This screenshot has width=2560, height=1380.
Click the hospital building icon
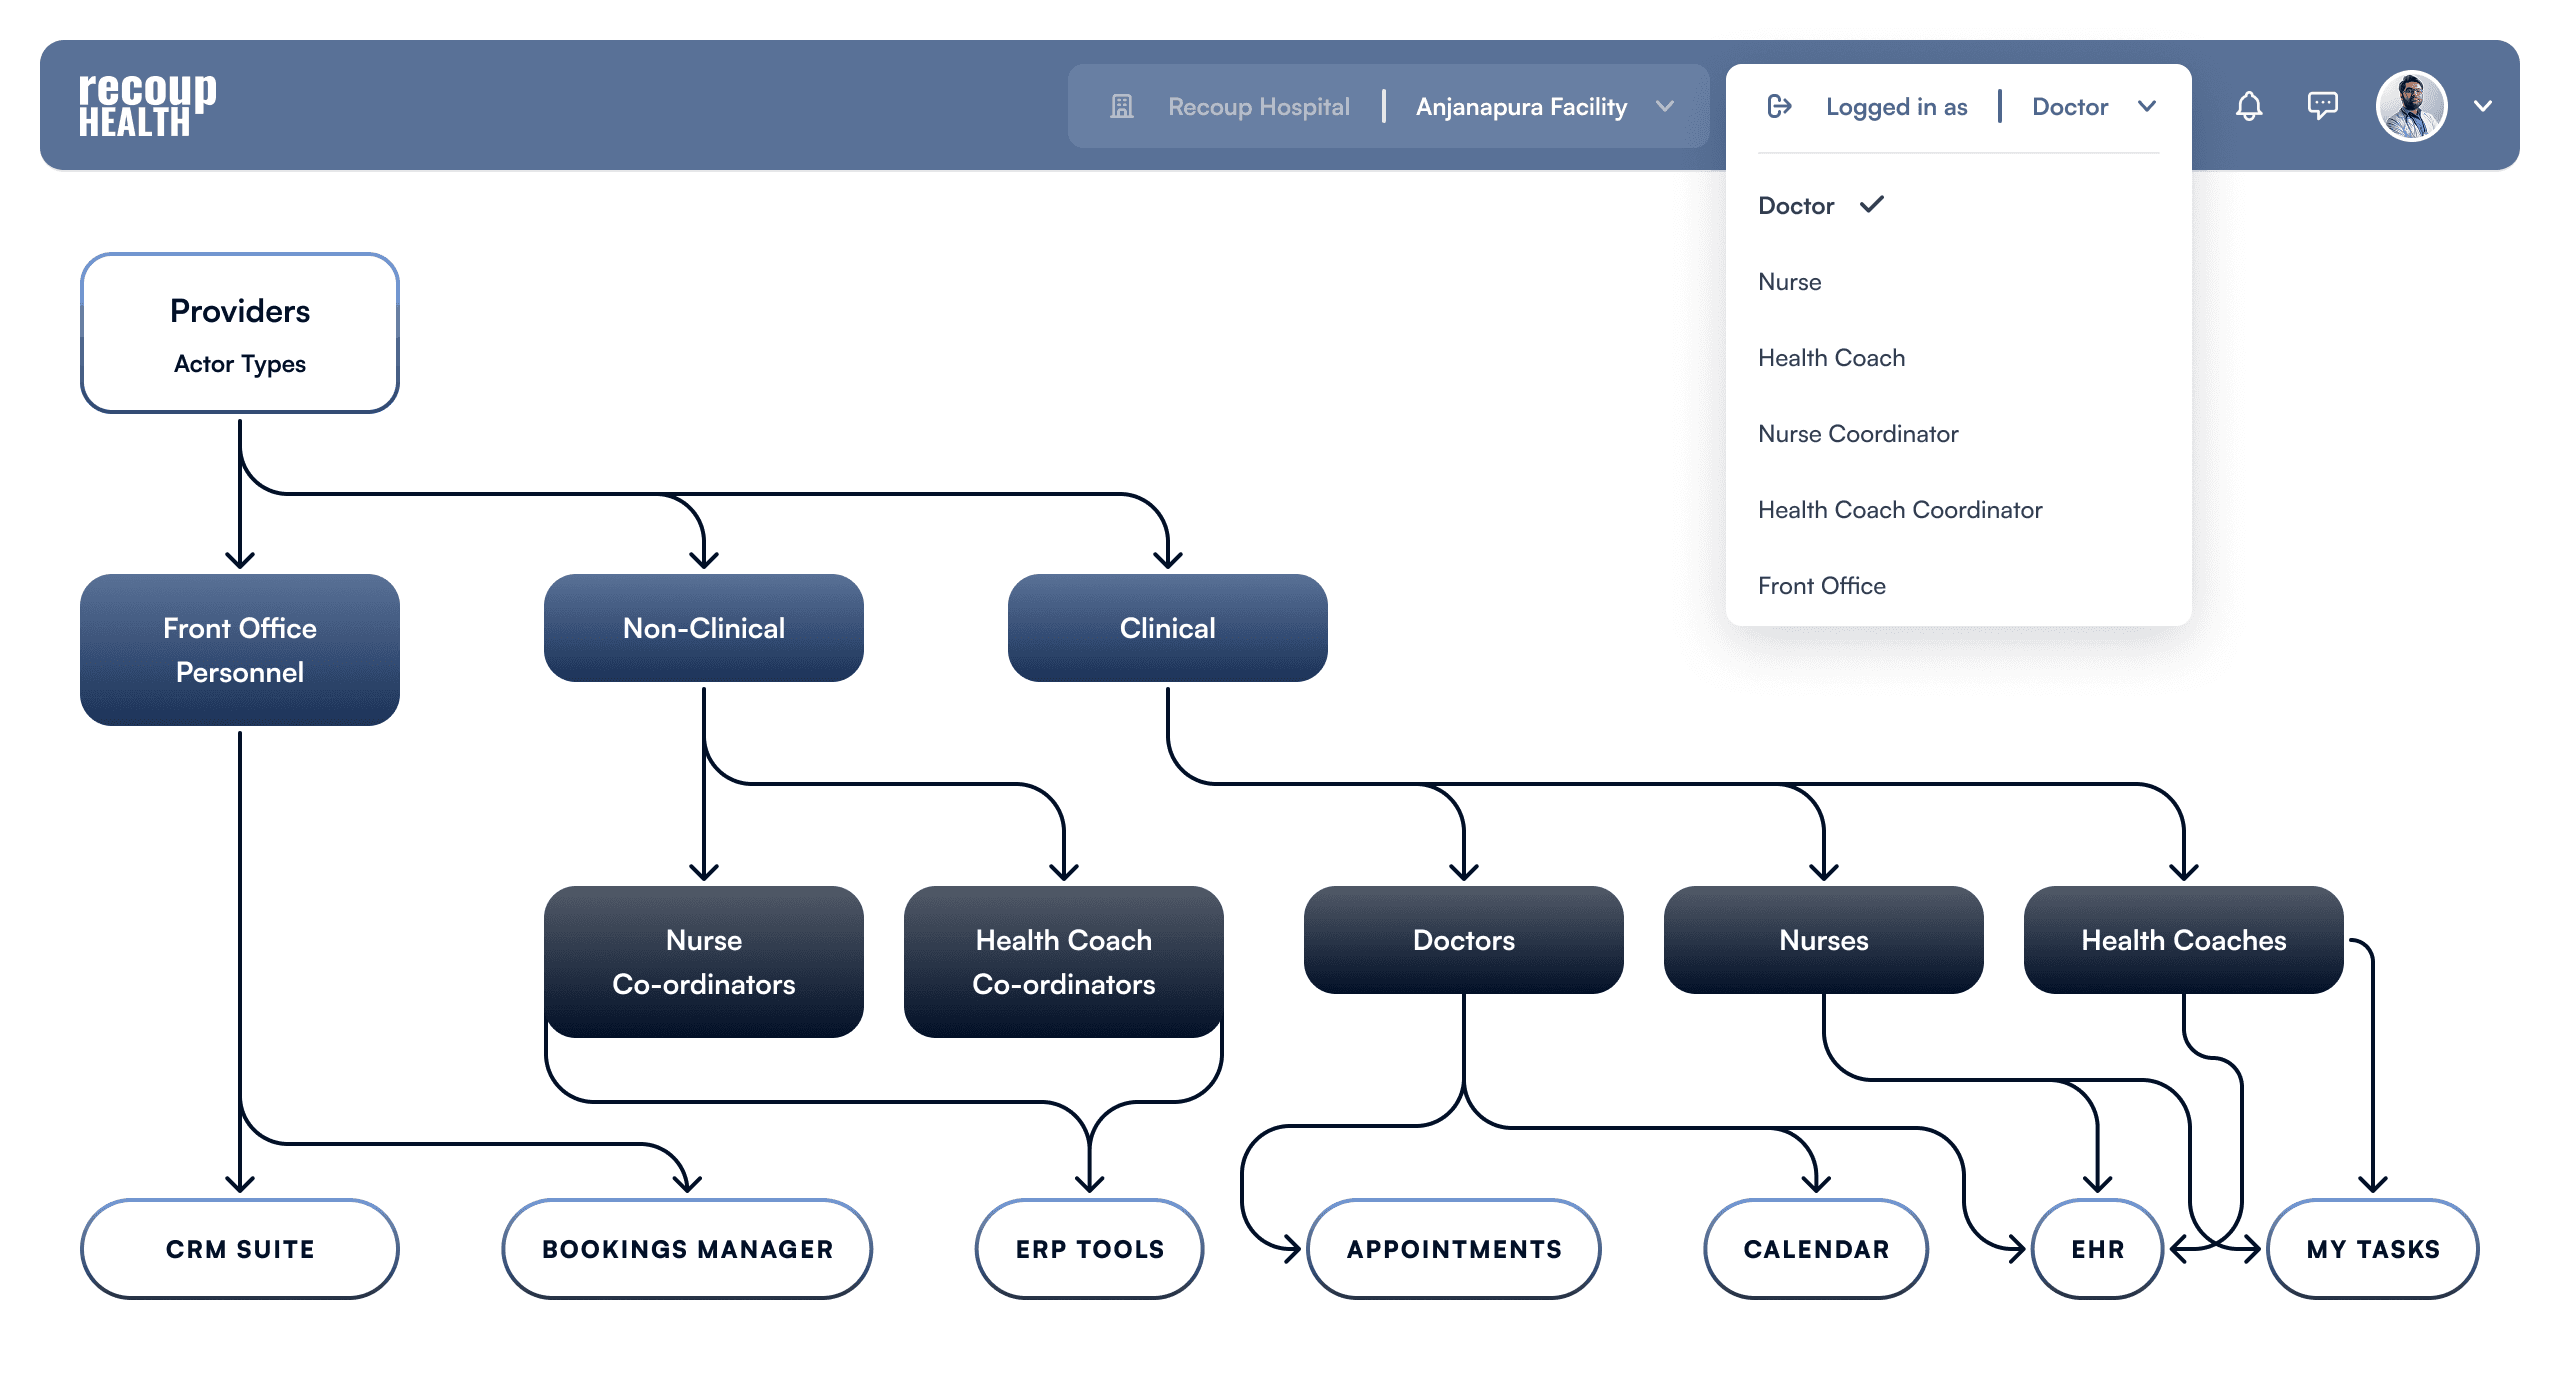point(1122,106)
